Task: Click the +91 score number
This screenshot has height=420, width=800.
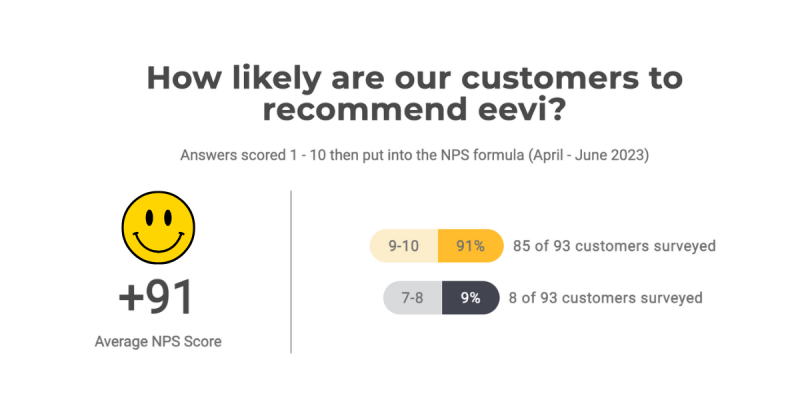Action: (x=156, y=297)
